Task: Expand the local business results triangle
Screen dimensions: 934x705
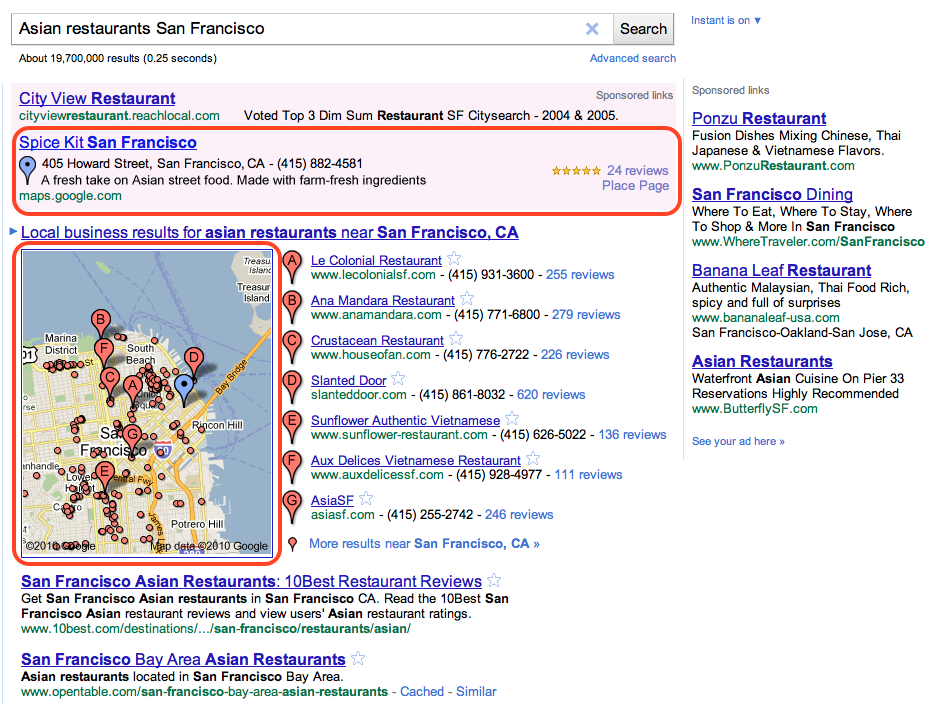Action: pyautogui.click(x=13, y=231)
